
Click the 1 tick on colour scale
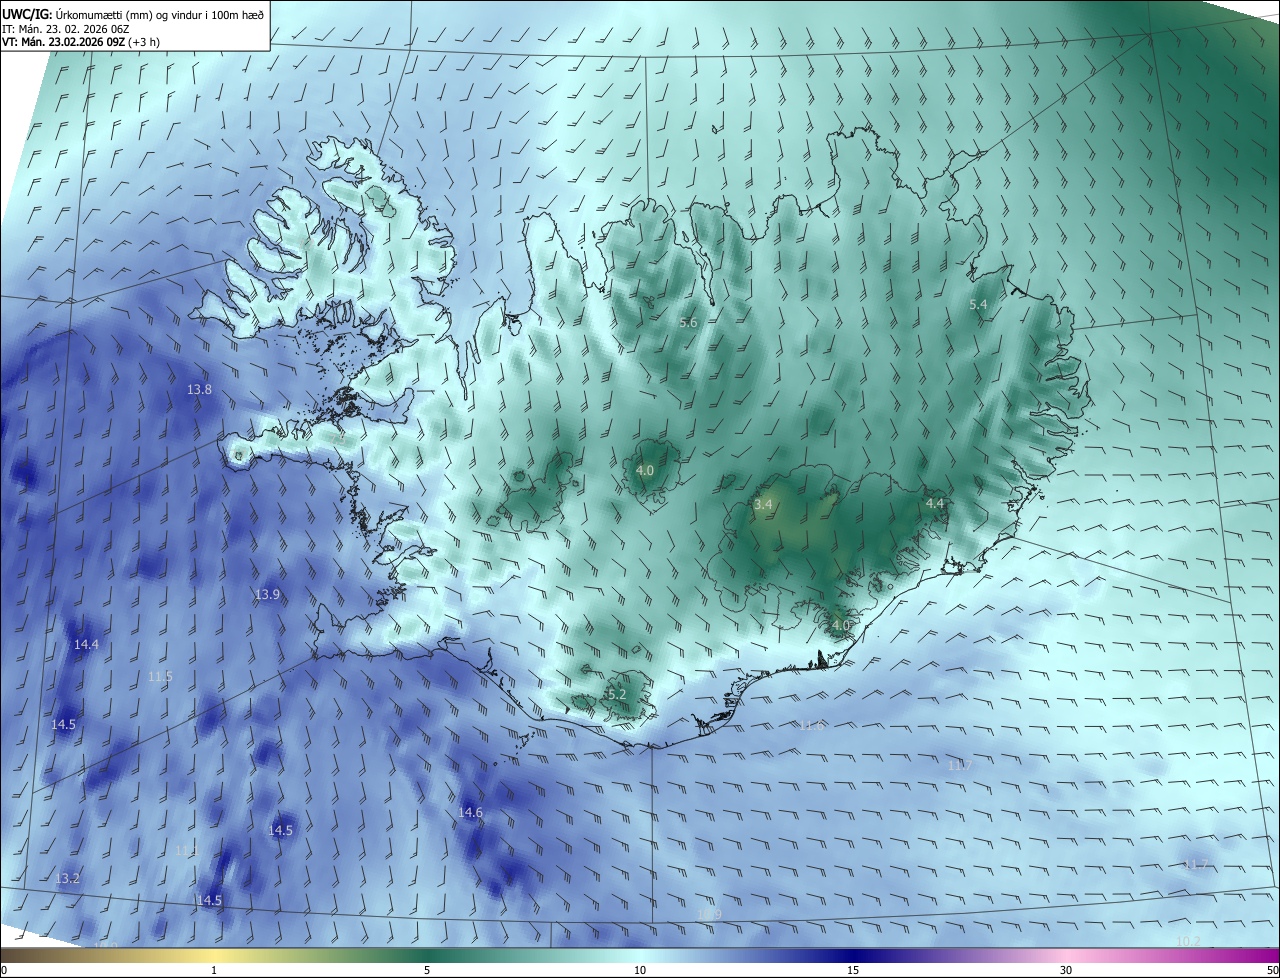click(215, 970)
